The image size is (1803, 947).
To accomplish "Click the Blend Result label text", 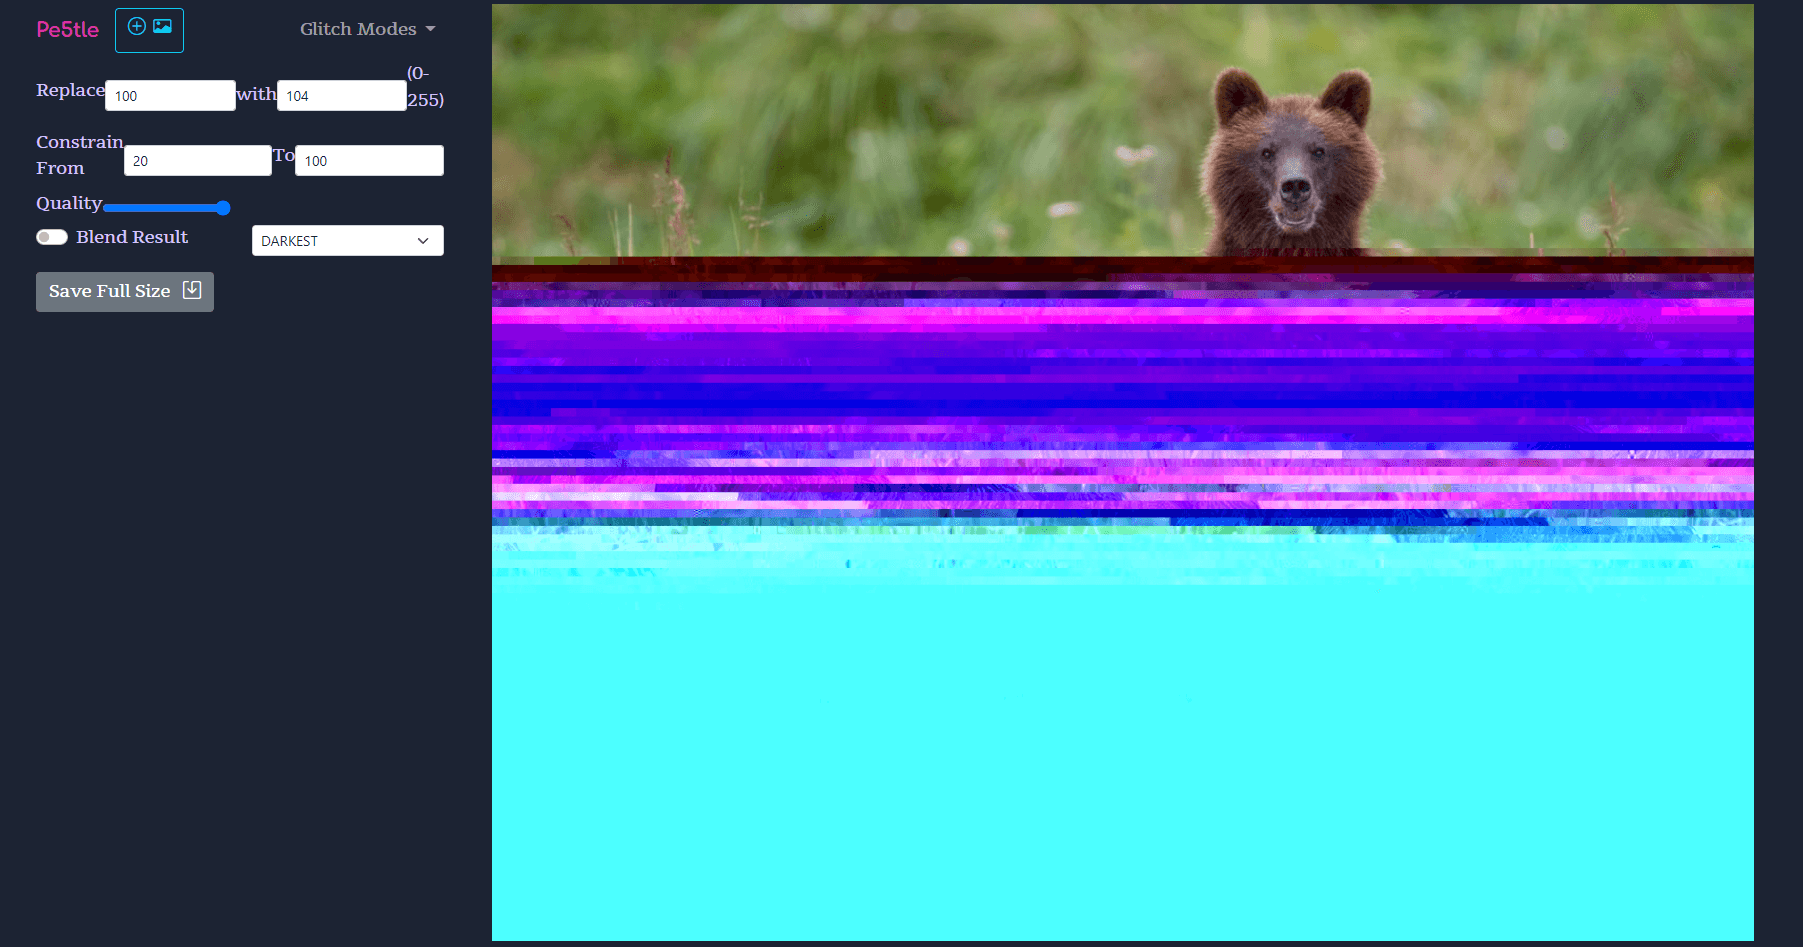I will [x=132, y=237].
